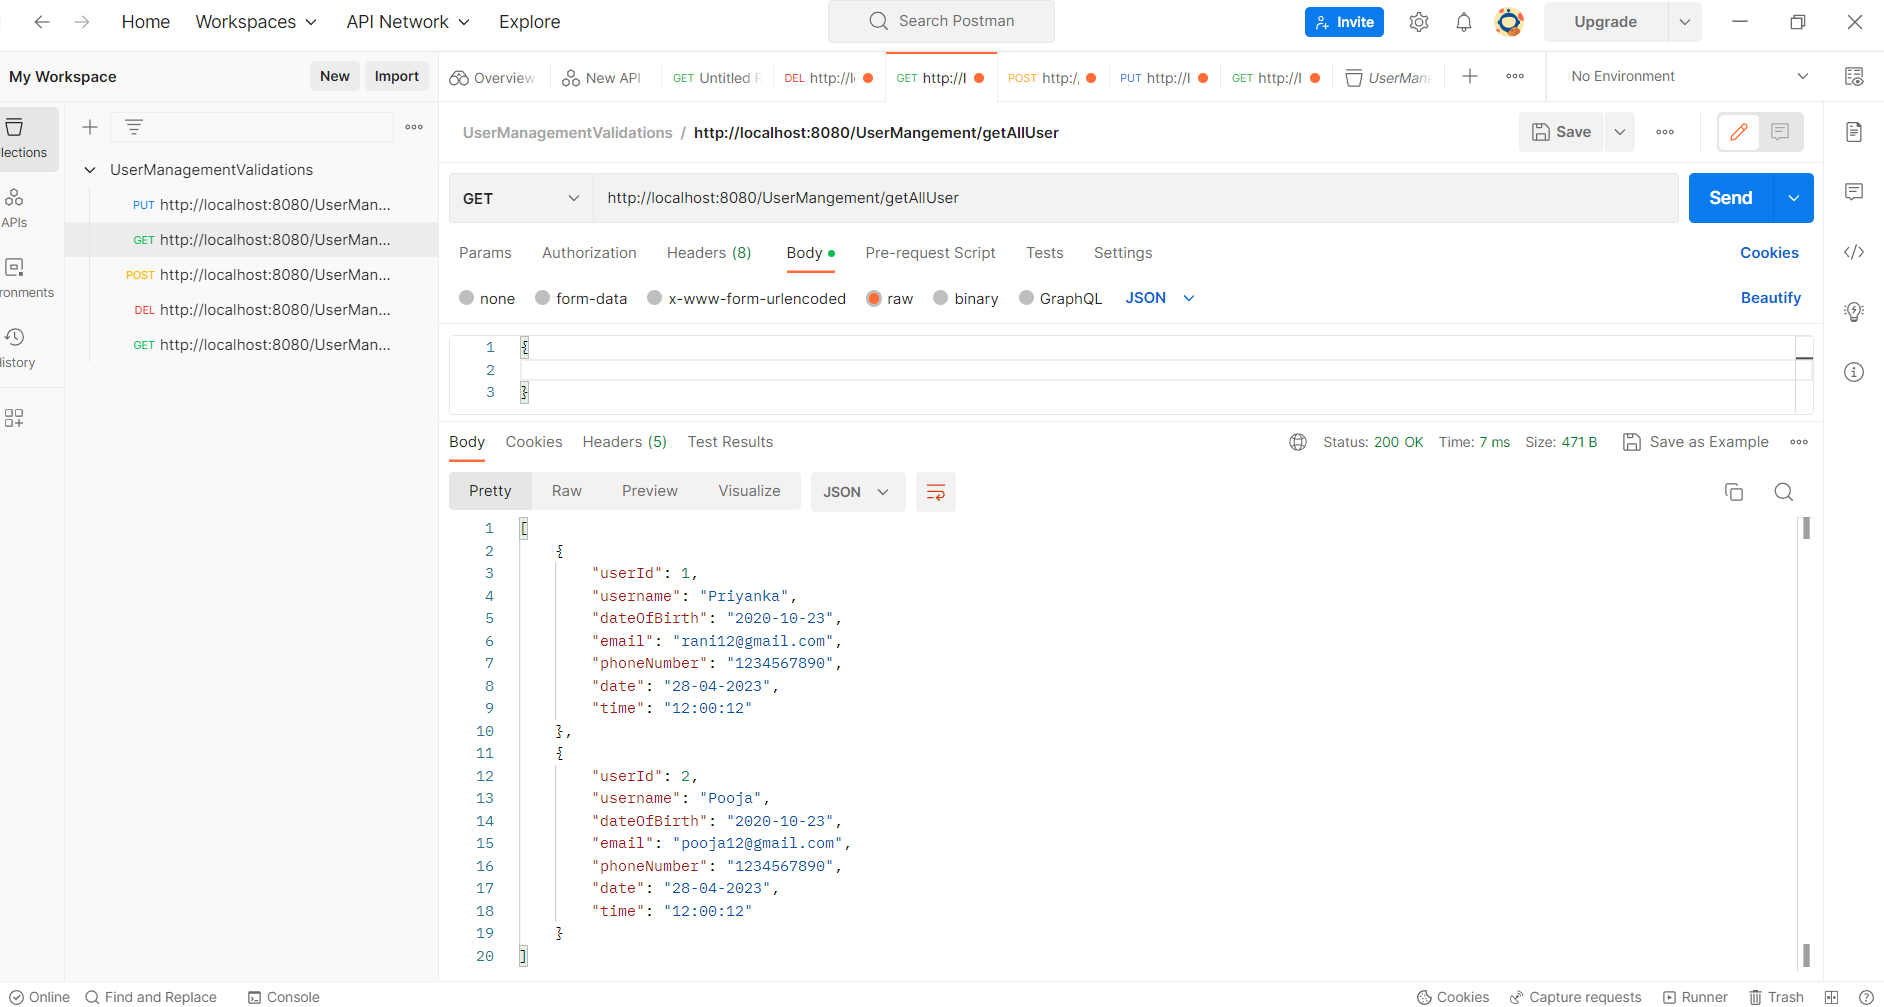Image resolution: width=1884 pixels, height=1007 pixels.
Task: Select the form-data body type
Action: pyautogui.click(x=541, y=298)
